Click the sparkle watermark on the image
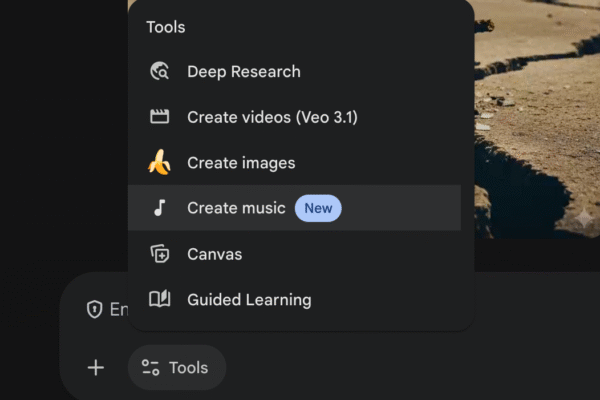The image size is (600, 400). (584, 219)
